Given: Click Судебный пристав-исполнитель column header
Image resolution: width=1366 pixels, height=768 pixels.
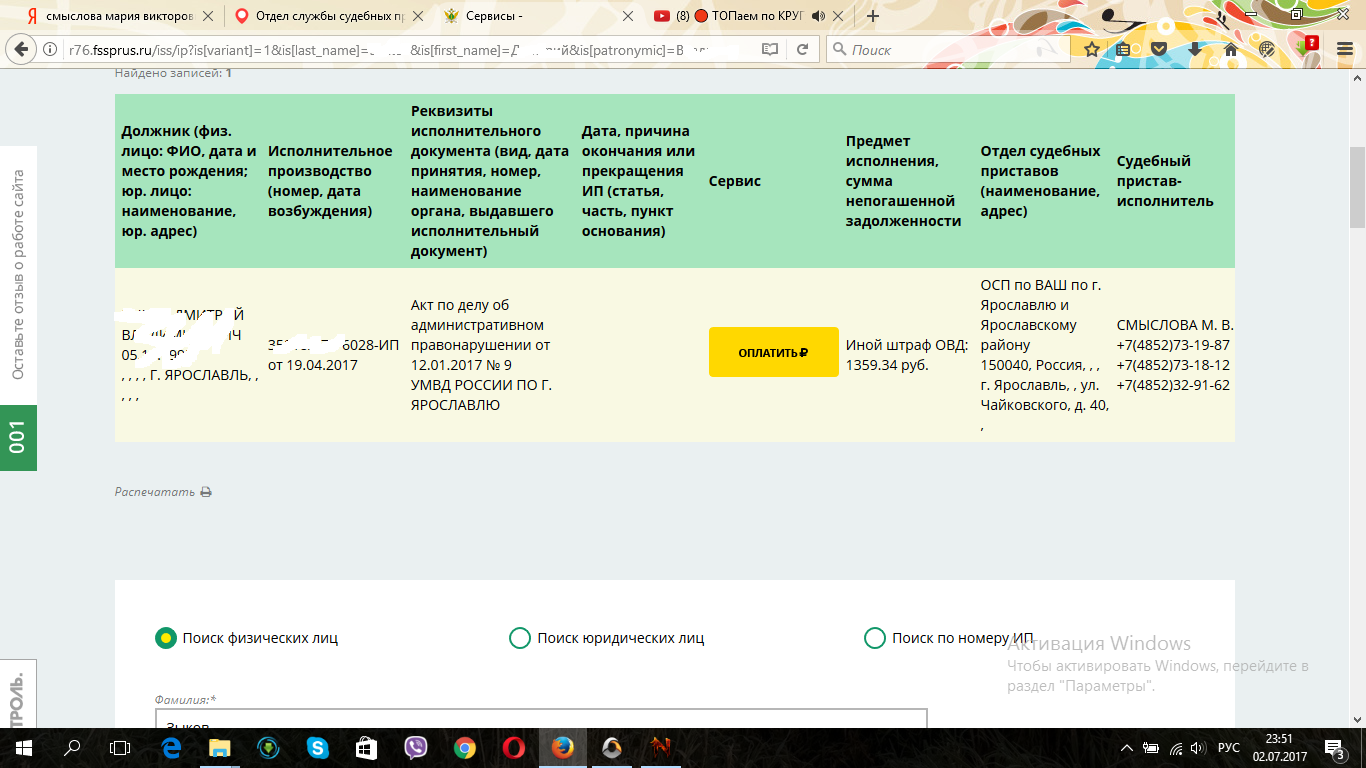Looking at the screenshot, I should tap(1165, 181).
